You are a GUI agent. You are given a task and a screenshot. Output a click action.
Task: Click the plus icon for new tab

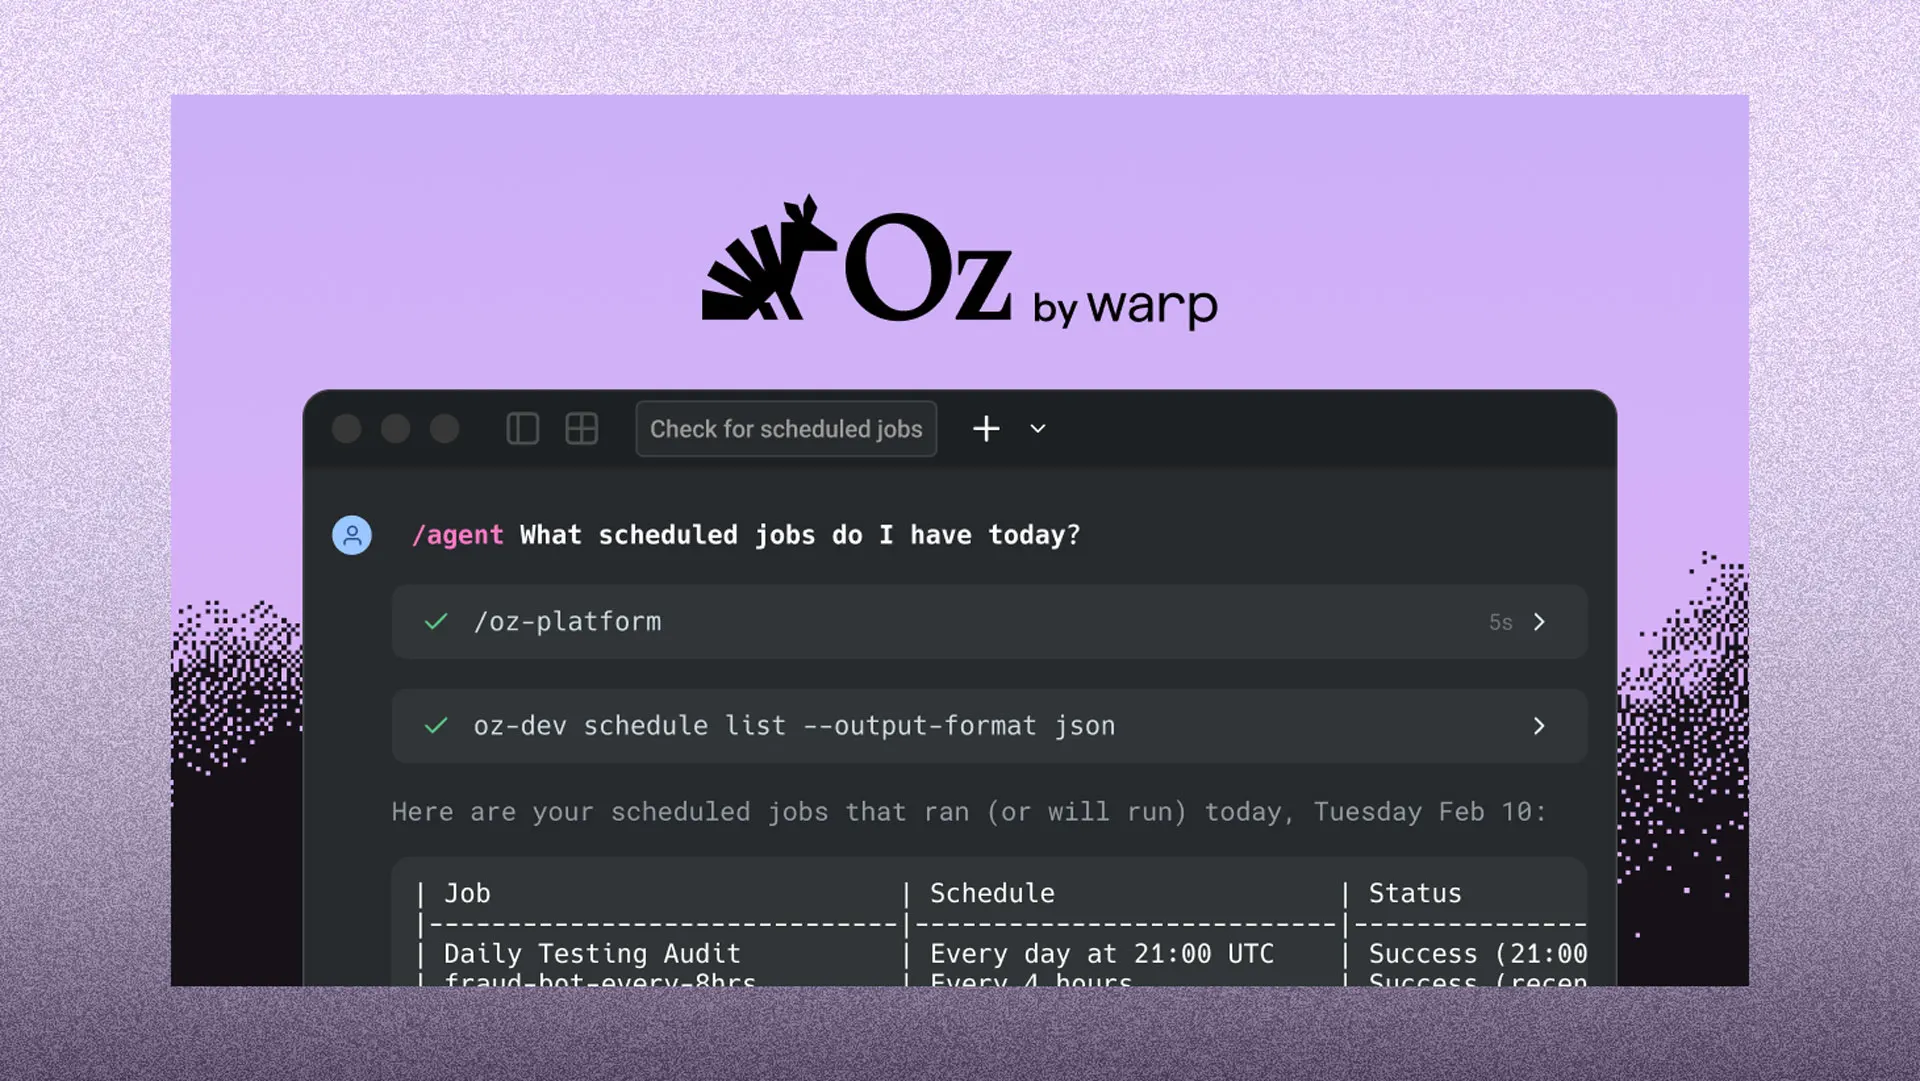pyautogui.click(x=986, y=429)
